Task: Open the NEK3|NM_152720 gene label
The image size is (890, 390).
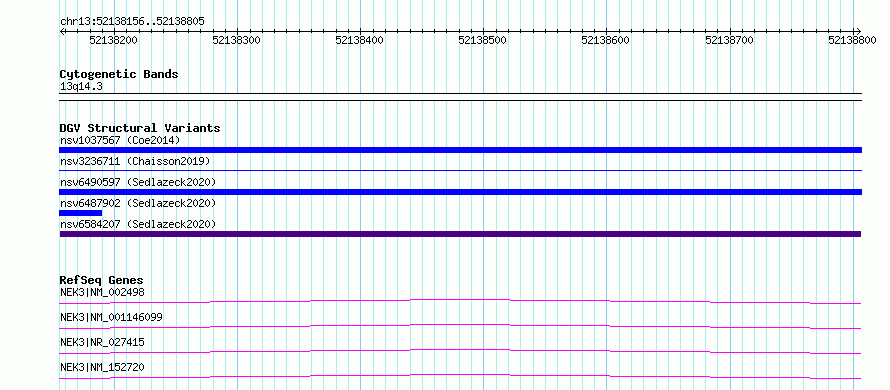Action: pos(102,367)
